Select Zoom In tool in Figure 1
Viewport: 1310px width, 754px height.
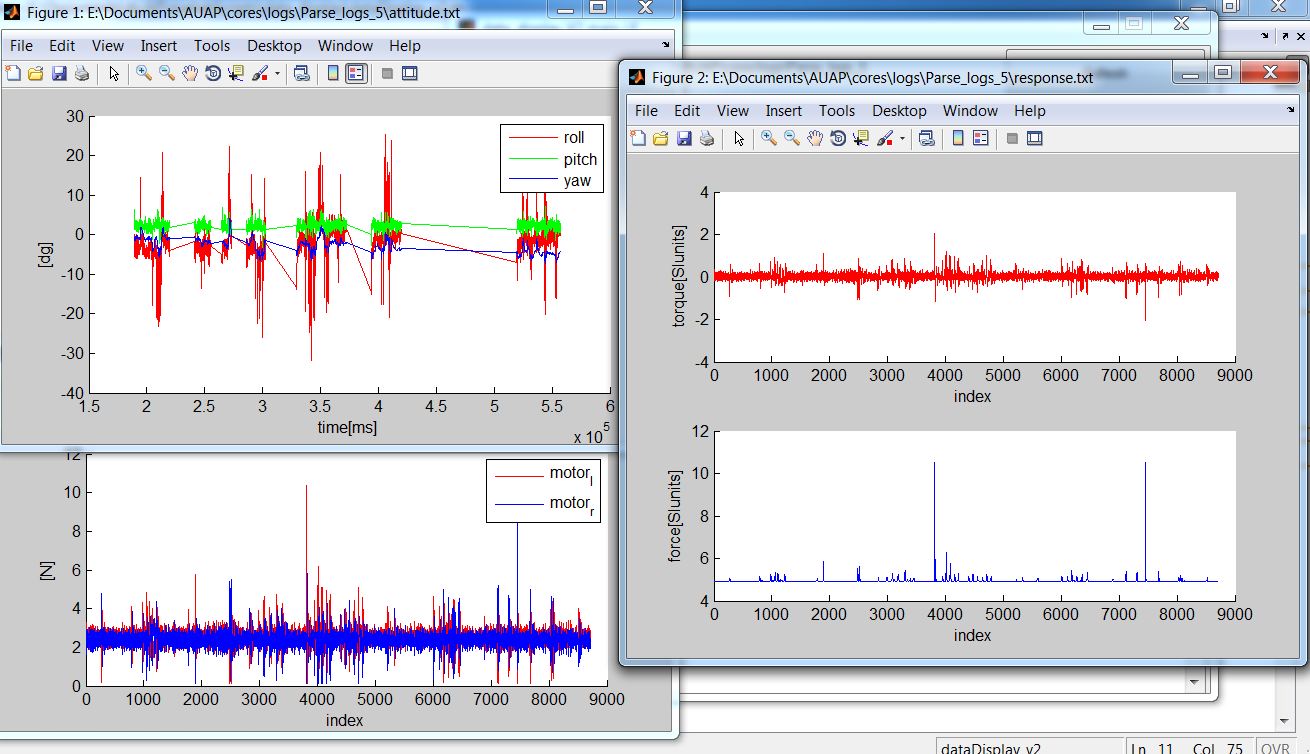tap(143, 73)
